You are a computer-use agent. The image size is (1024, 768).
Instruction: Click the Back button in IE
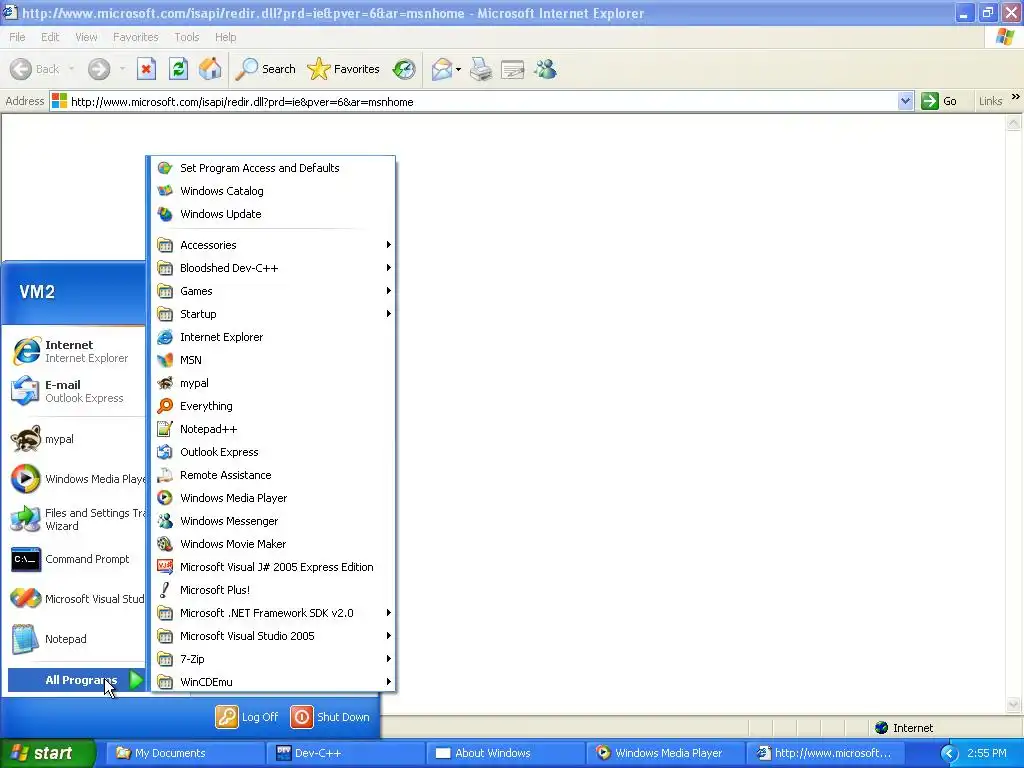(x=35, y=69)
